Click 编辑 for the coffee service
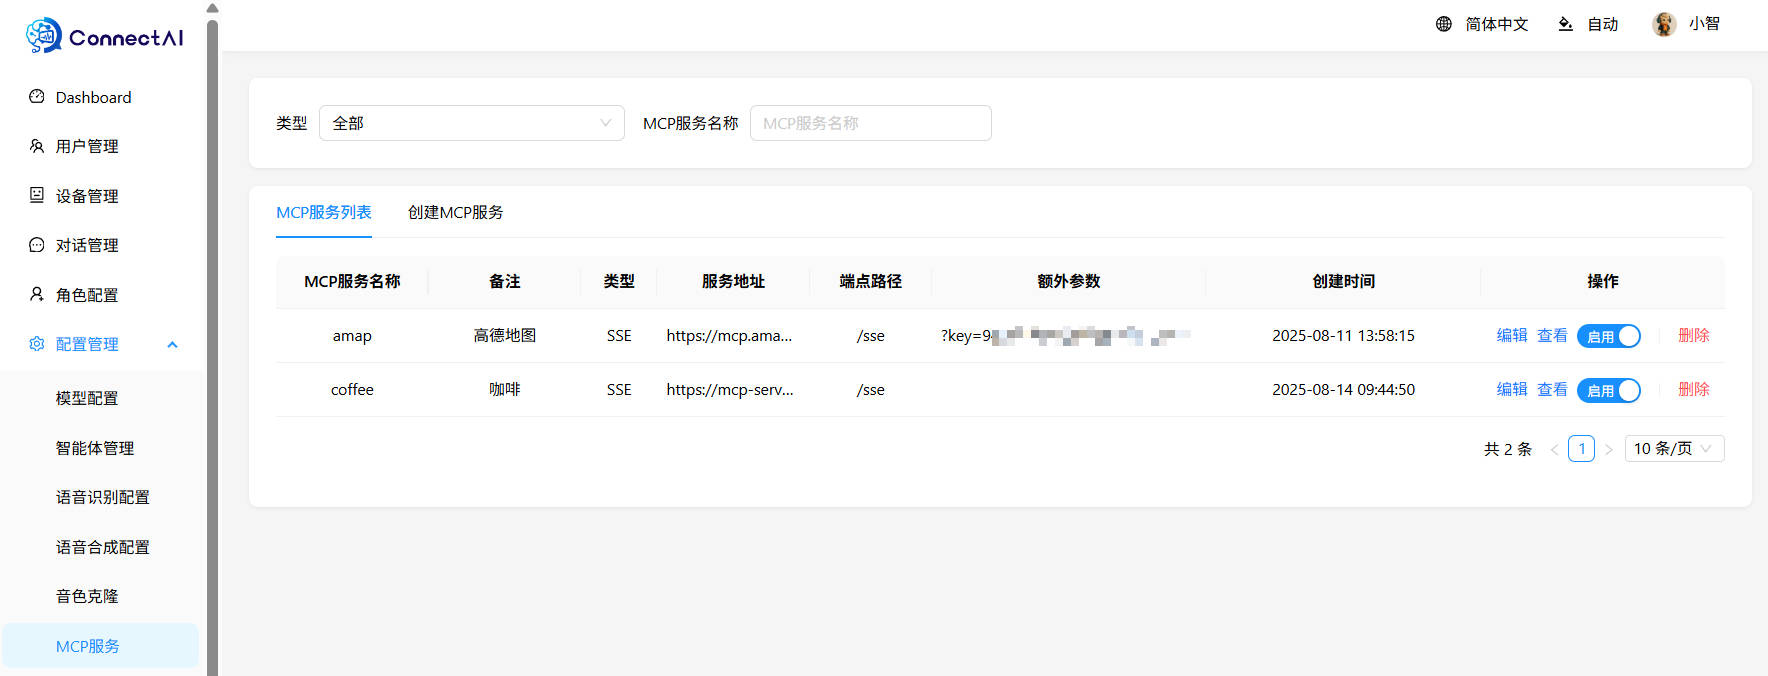 point(1512,389)
